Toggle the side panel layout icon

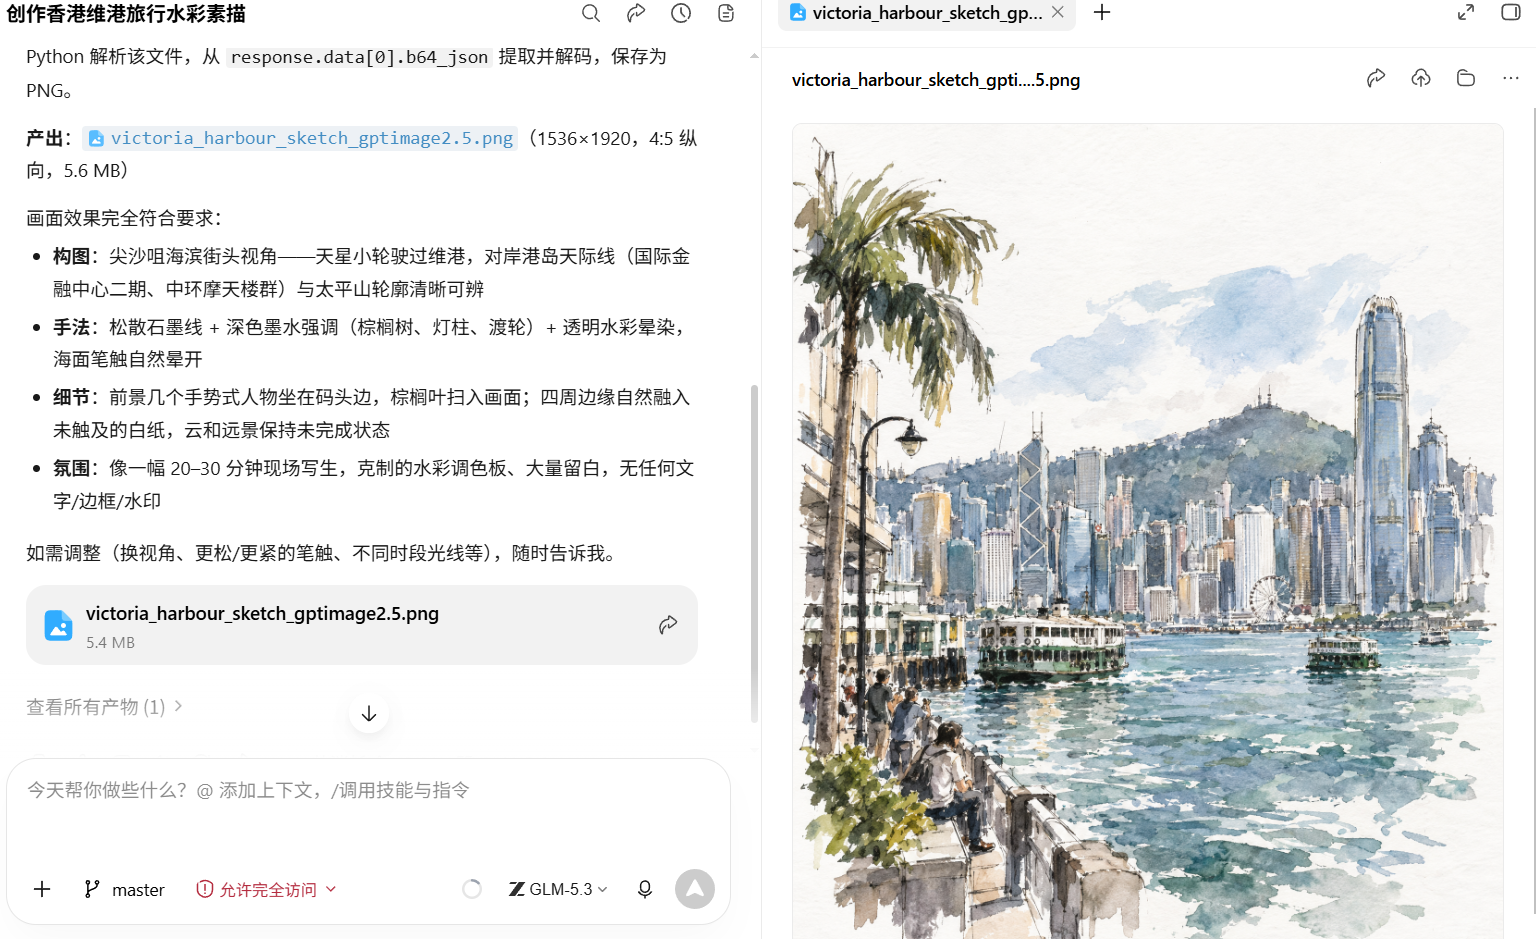point(1511,12)
